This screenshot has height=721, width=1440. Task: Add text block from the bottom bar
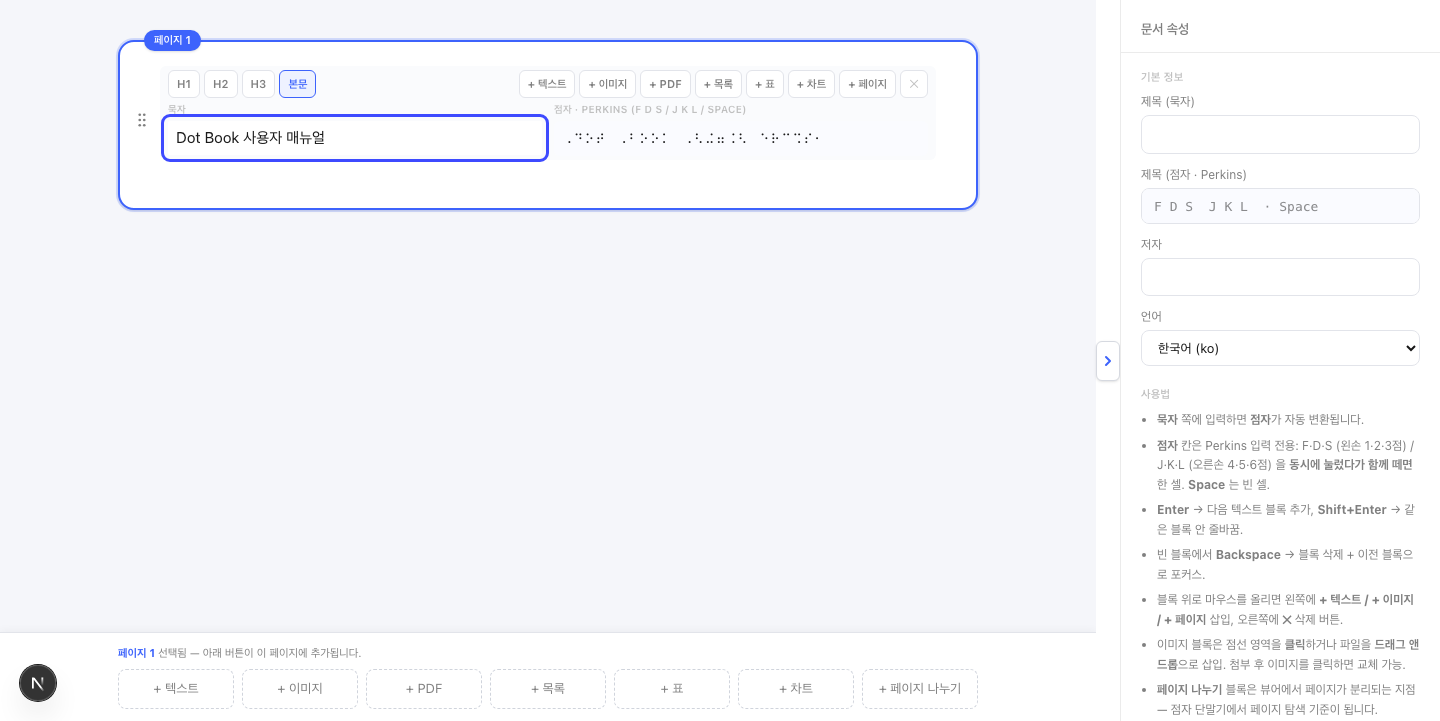pyautogui.click(x=176, y=689)
